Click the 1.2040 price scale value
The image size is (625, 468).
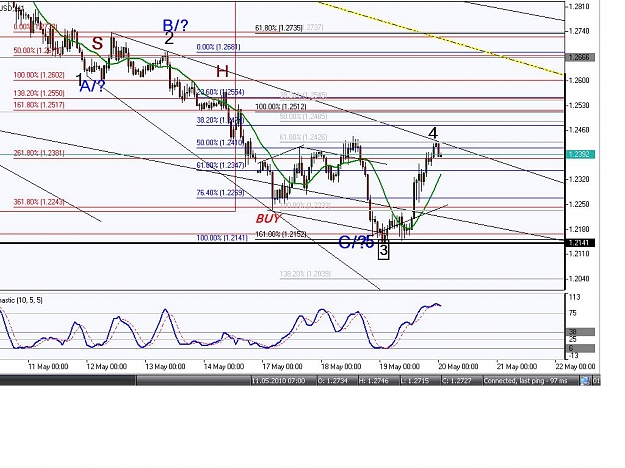(579, 279)
